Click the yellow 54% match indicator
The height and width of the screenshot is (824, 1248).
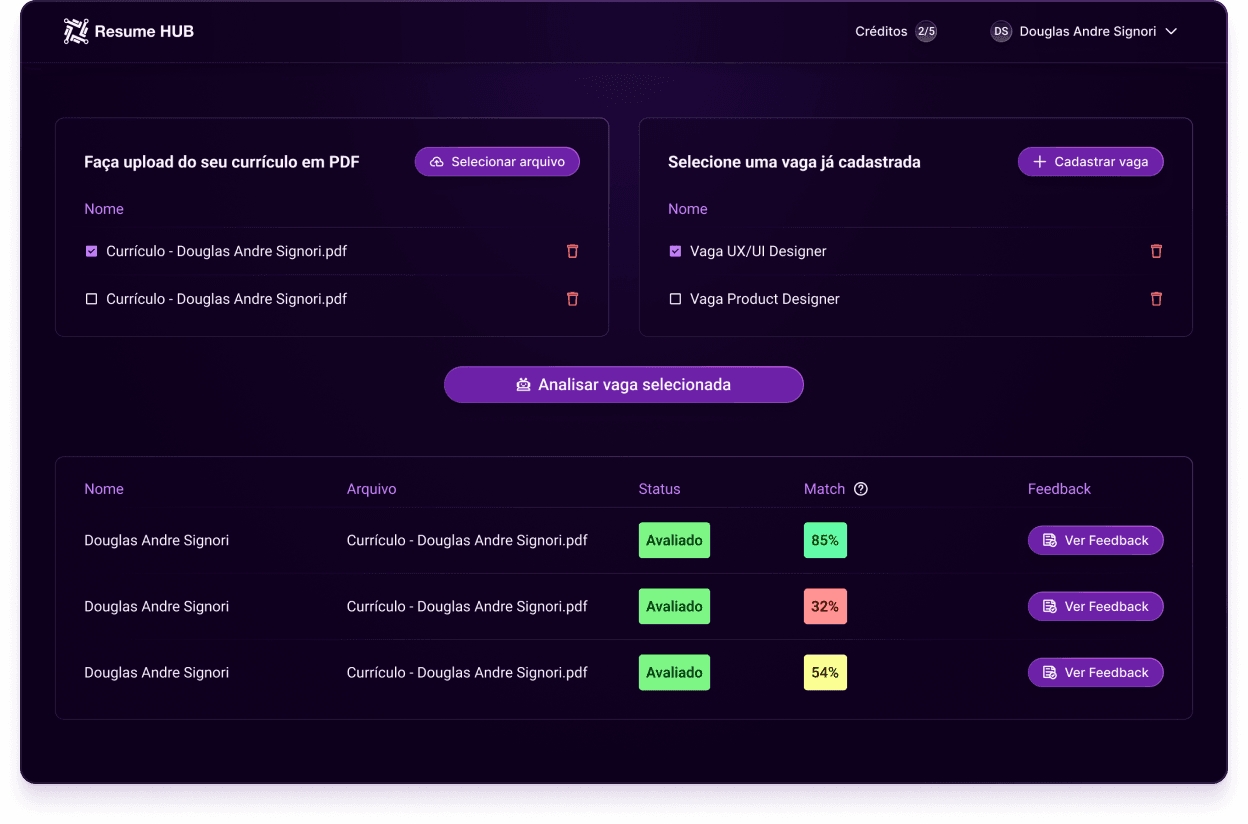pyautogui.click(x=825, y=672)
